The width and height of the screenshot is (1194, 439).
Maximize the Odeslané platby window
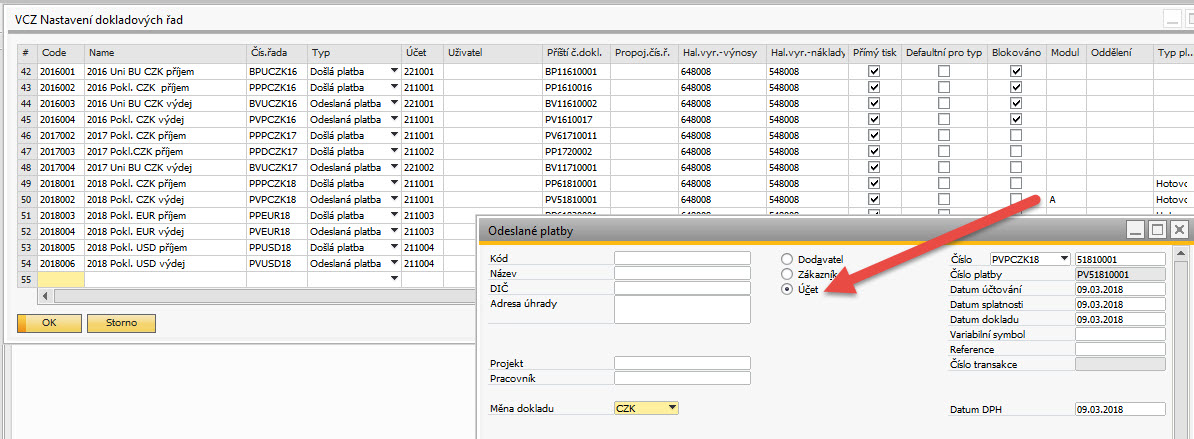[1157, 230]
